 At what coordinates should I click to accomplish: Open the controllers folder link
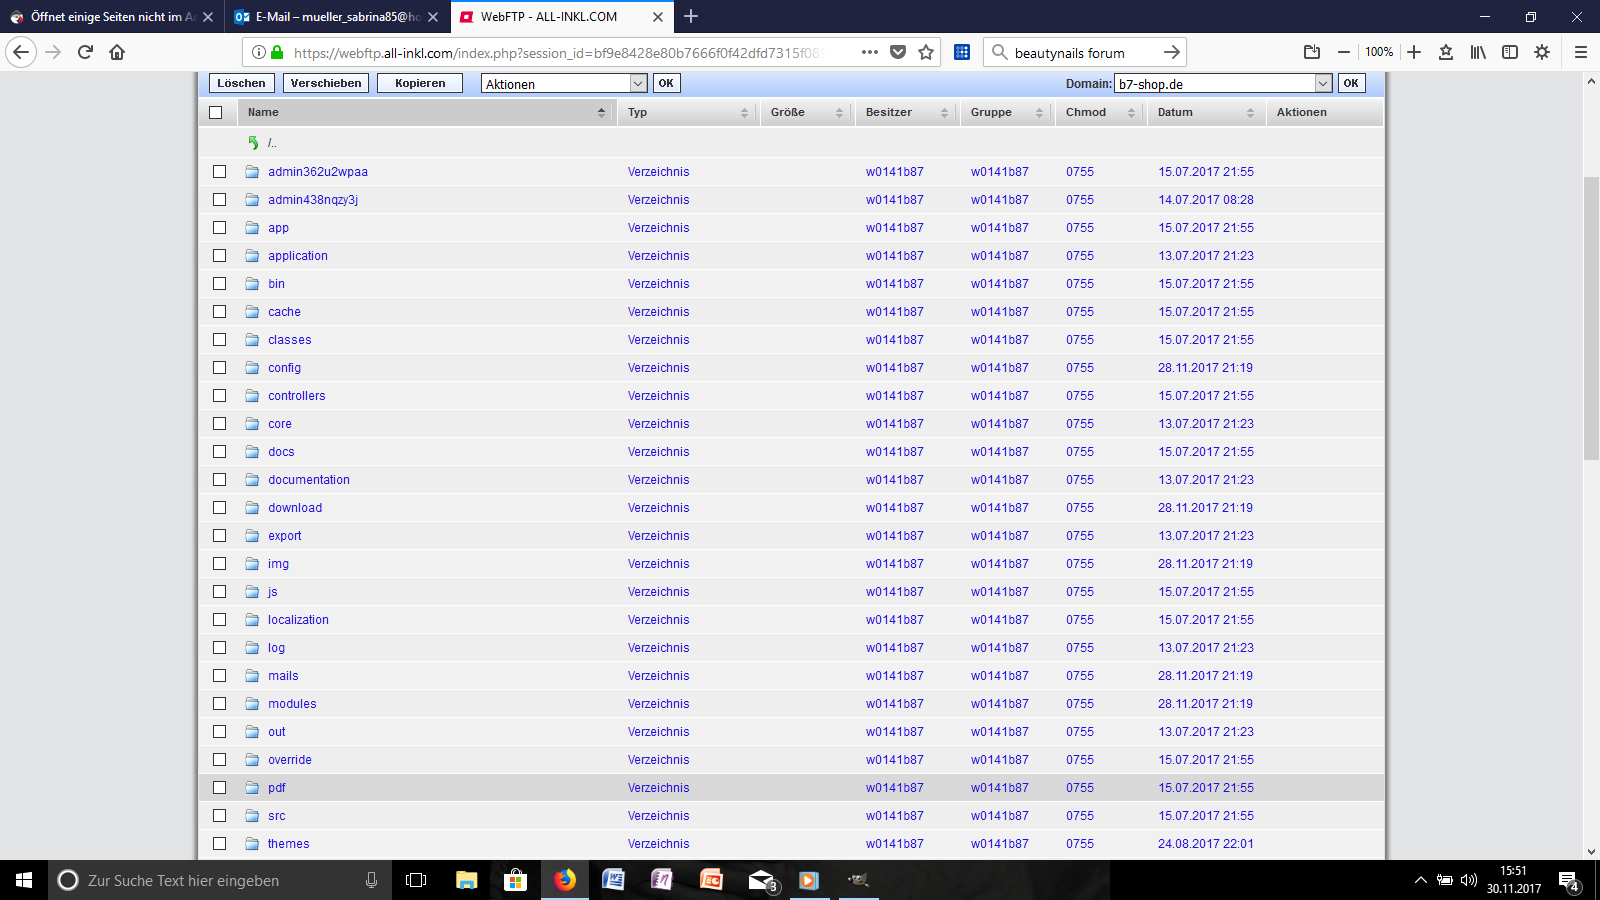[x=297, y=396]
